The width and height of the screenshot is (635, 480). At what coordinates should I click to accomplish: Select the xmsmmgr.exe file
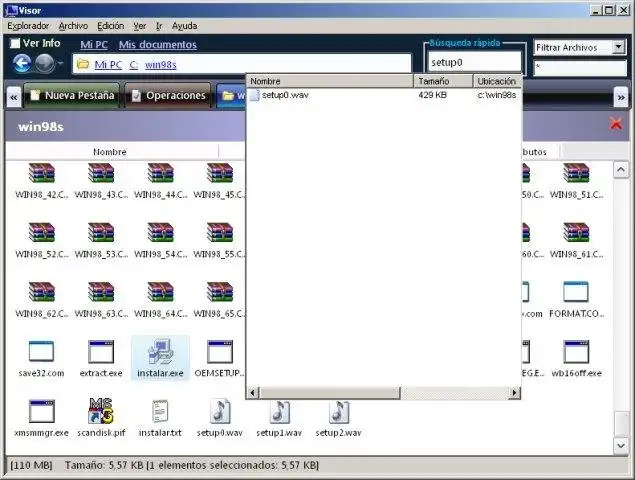pos(41,419)
